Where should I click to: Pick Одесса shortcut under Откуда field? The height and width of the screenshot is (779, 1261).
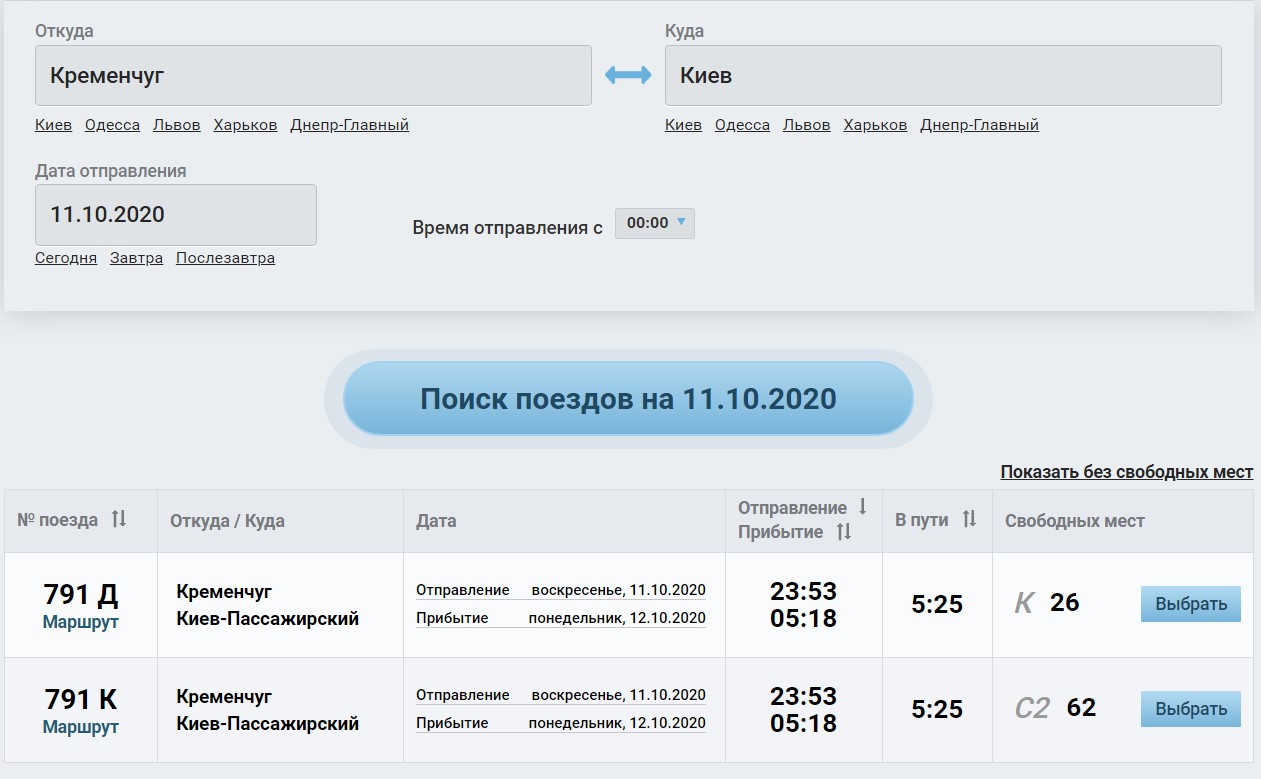(x=112, y=125)
